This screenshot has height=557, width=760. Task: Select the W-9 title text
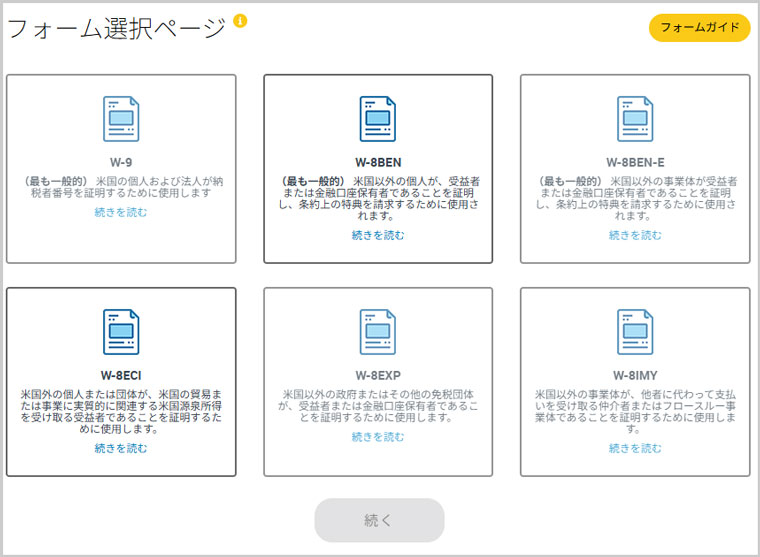point(121,161)
